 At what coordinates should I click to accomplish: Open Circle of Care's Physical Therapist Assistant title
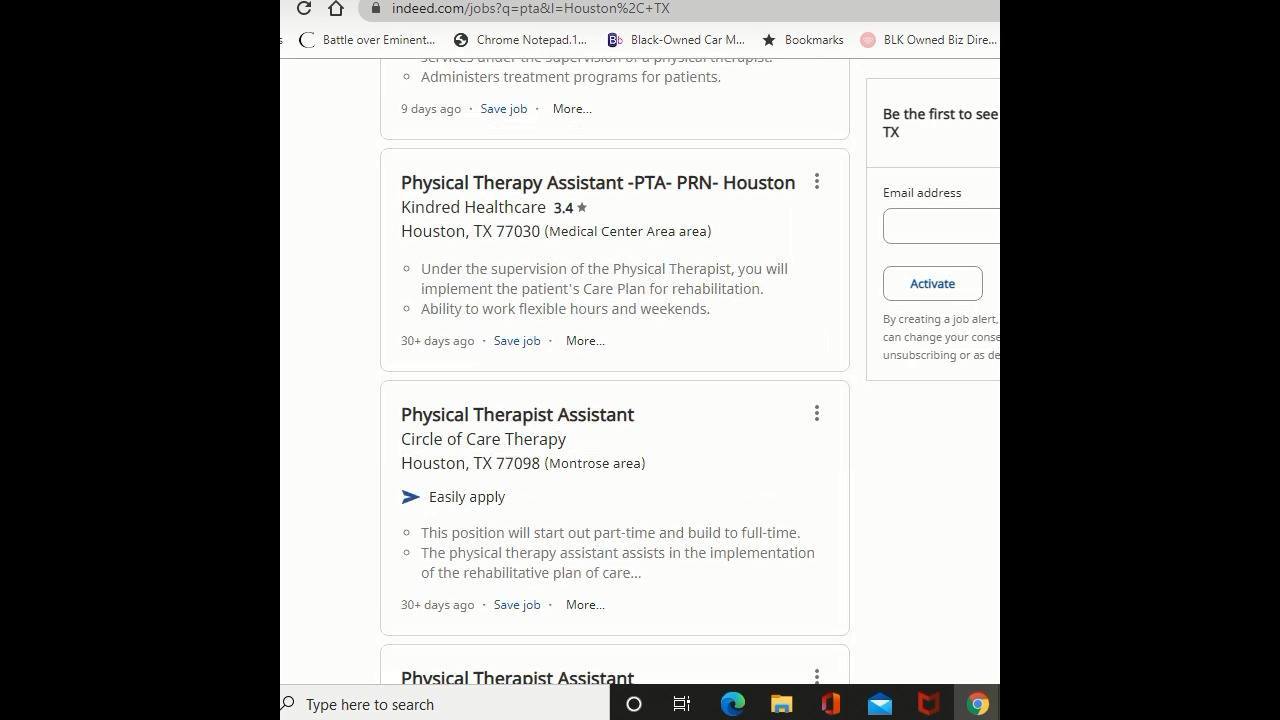517,415
